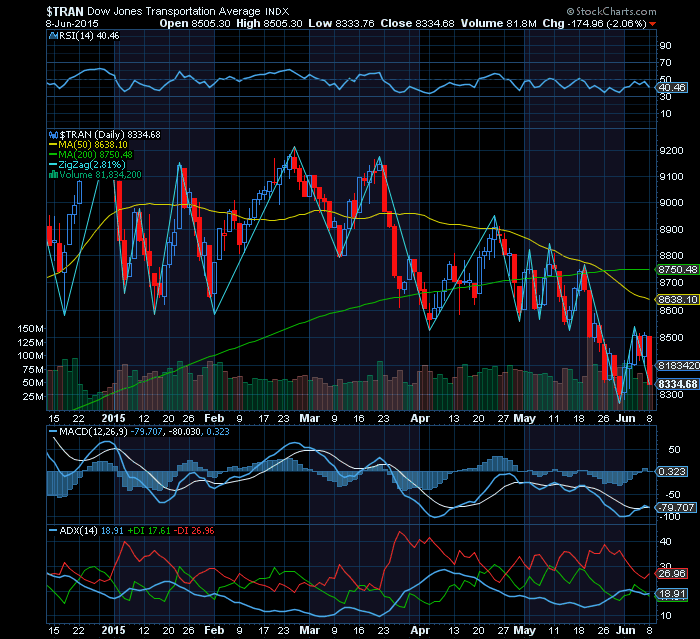Viewport: 700px width, 639px height.
Task: Click the red -DI 26.96 legend text
Action: (x=194, y=531)
